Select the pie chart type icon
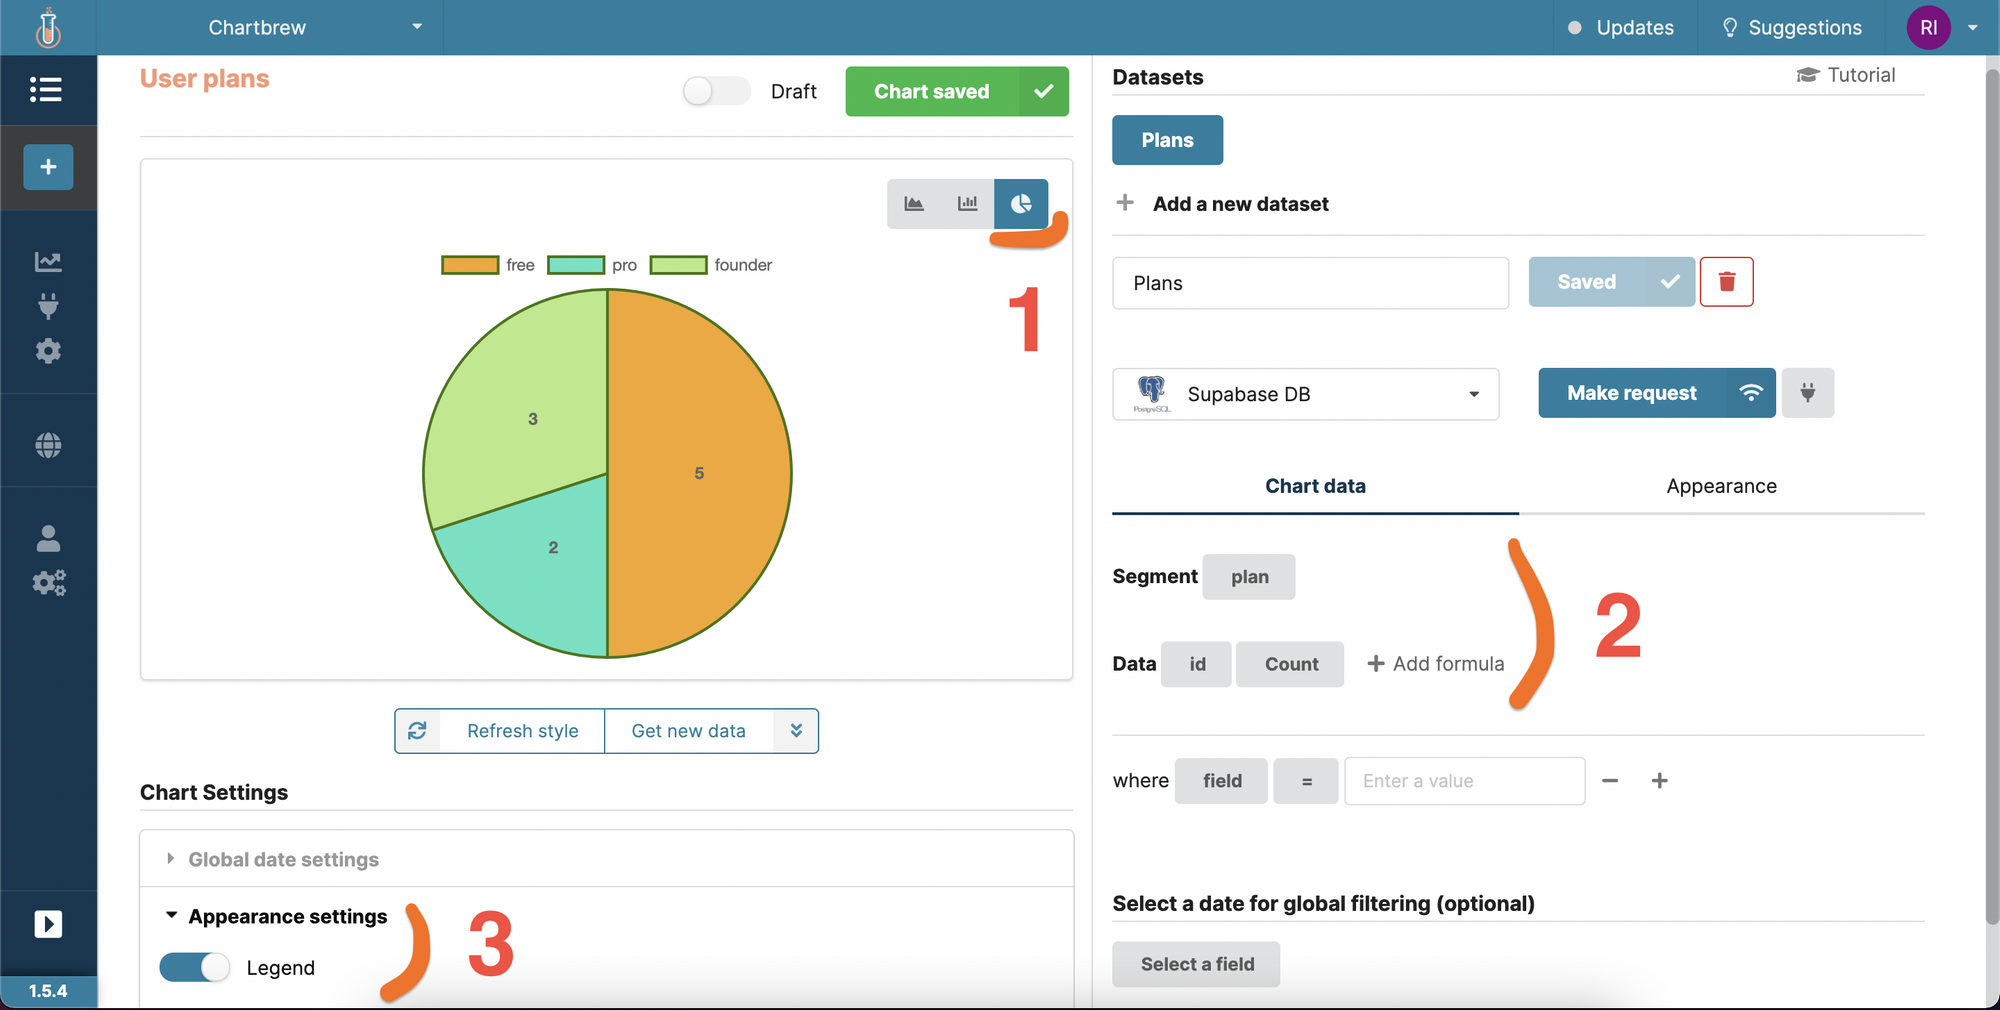2000x1010 pixels. [x=1021, y=203]
